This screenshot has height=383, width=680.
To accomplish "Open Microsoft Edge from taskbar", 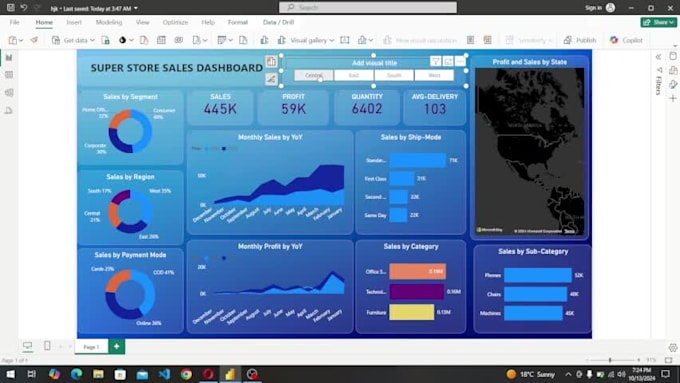I will click(76, 374).
